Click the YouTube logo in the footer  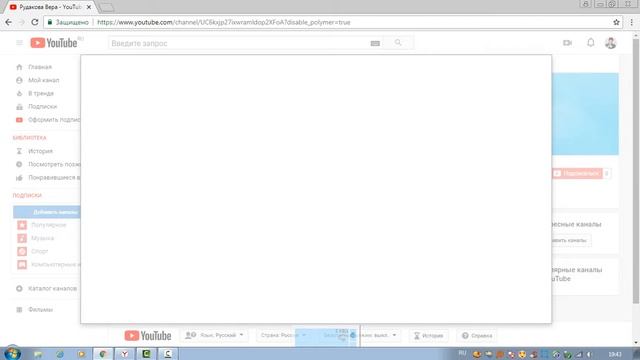pos(148,336)
